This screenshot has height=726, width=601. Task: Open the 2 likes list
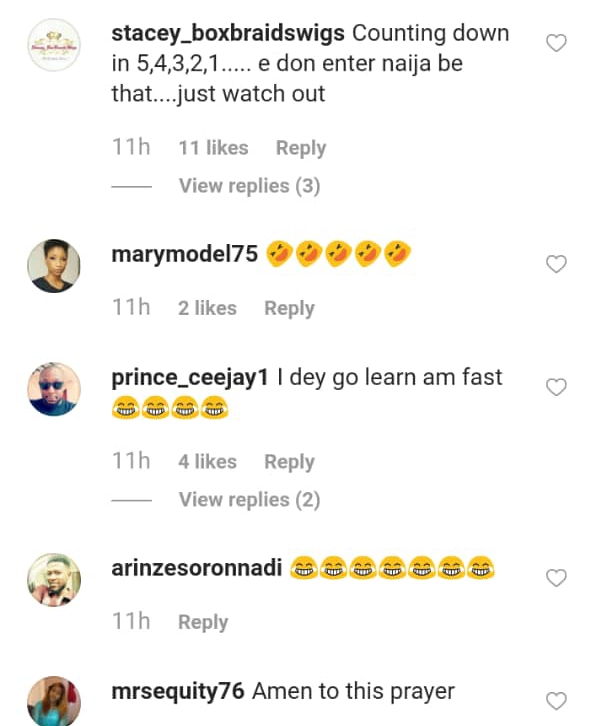pyautogui.click(x=207, y=308)
